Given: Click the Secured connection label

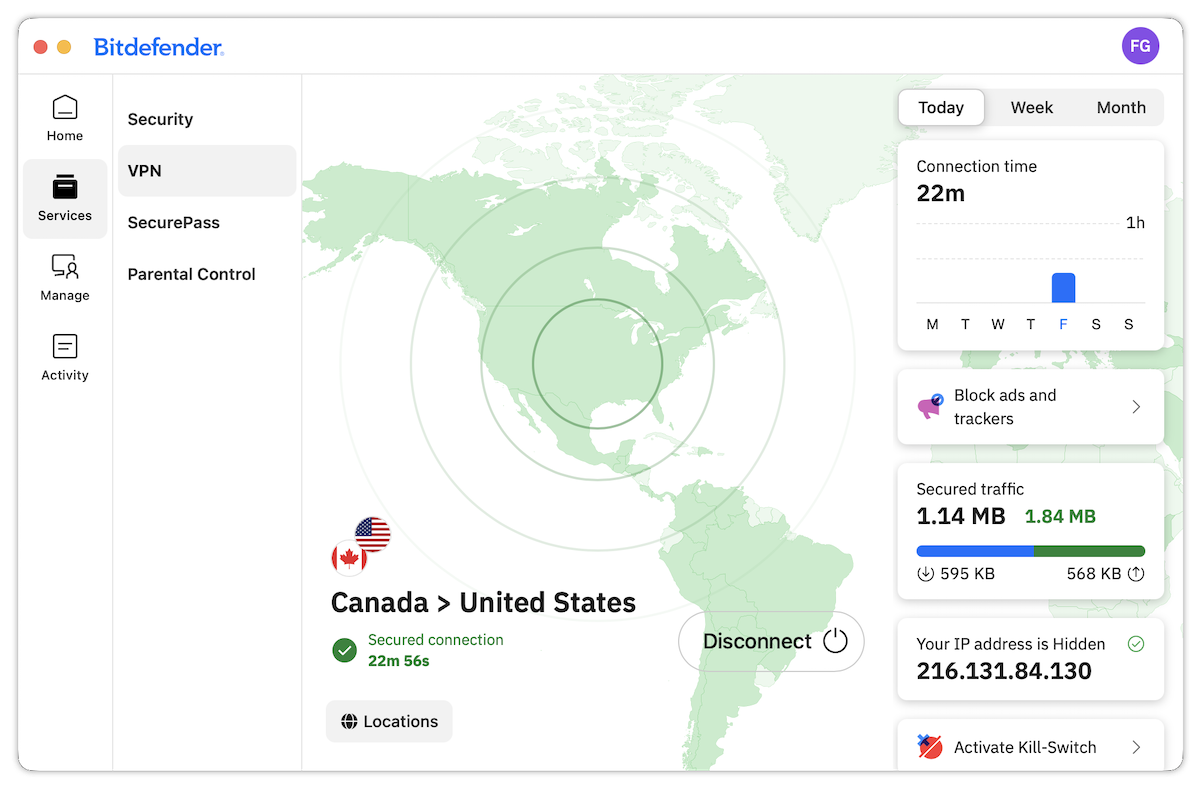Looking at the screenshot, I should click(x=436, y=640).
